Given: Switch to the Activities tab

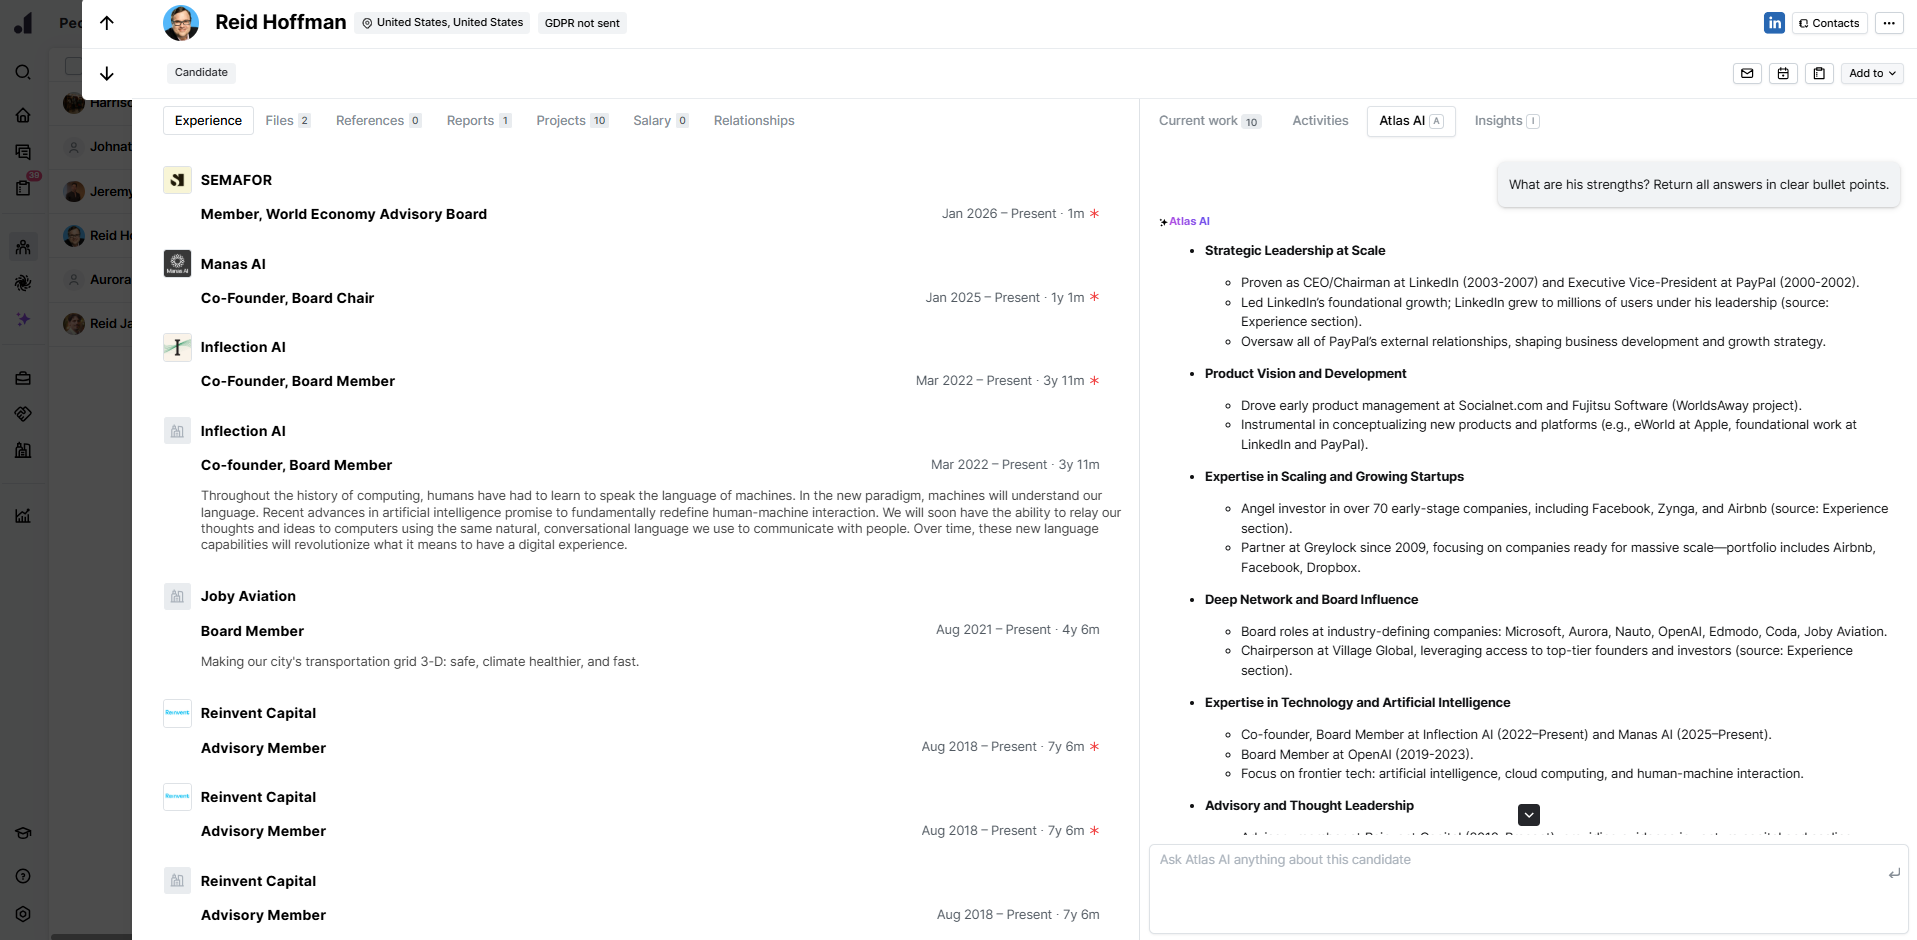Looking at the screenshot, I should click(1320, 120).
